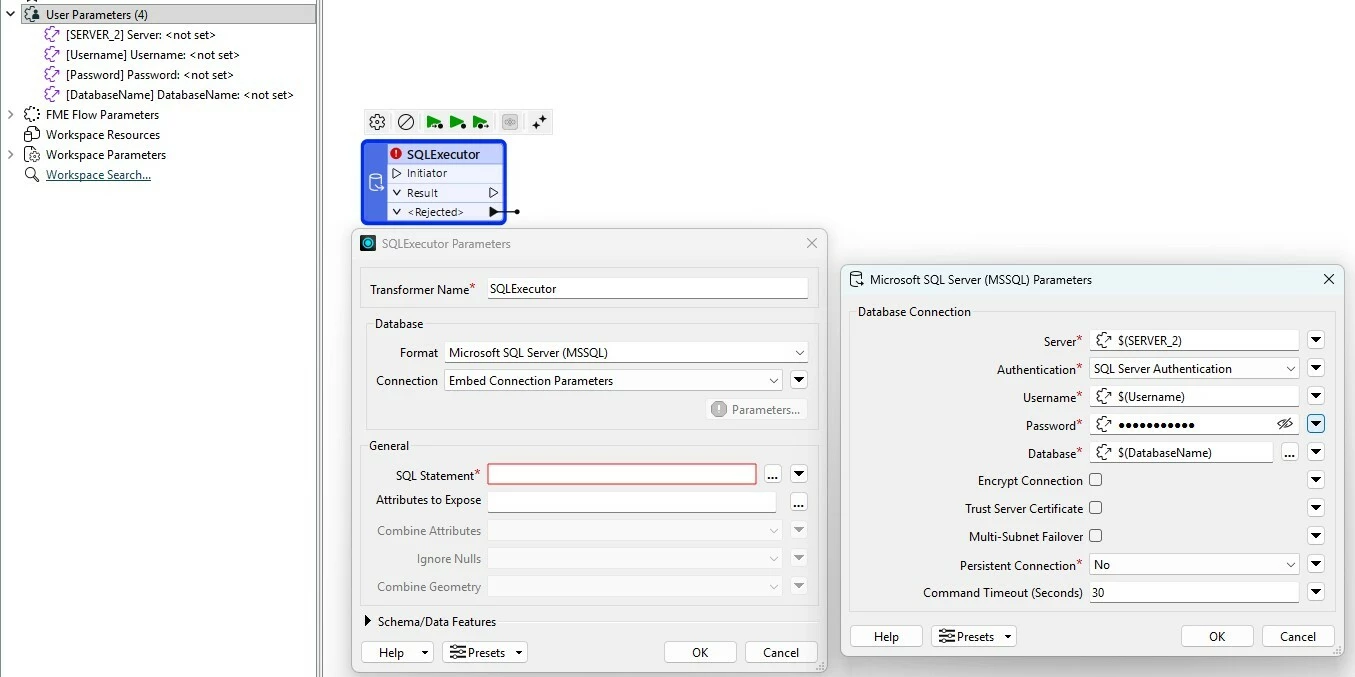Click Help in MSSQL Parameters dialog
This screenshot has width=1355, height=677.
pyautogui.click(x=886, y=636)
